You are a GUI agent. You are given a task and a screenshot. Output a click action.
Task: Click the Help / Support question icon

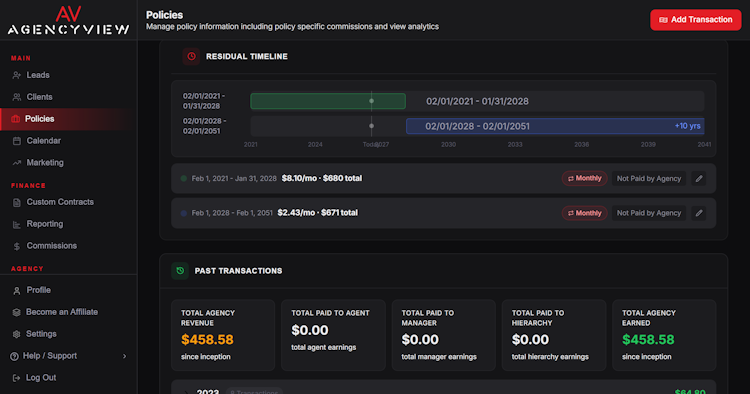pyautogui.click(x=14, y=356)
